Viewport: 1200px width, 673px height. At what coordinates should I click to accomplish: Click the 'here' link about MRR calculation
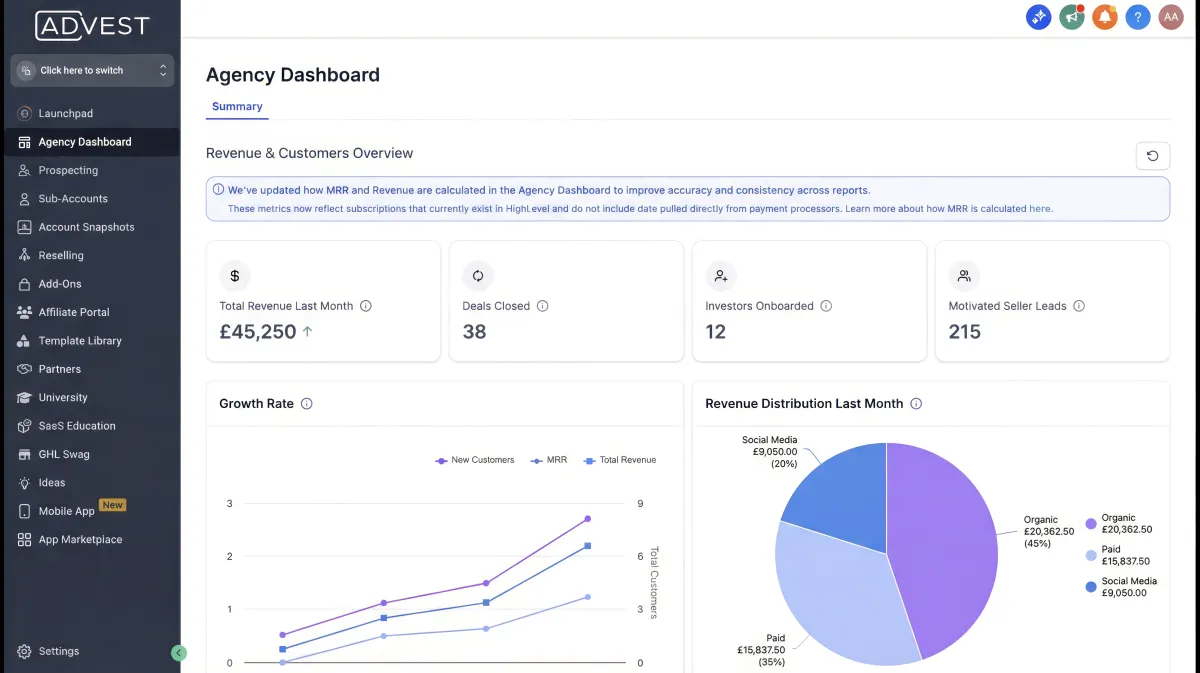point(1040,209)
